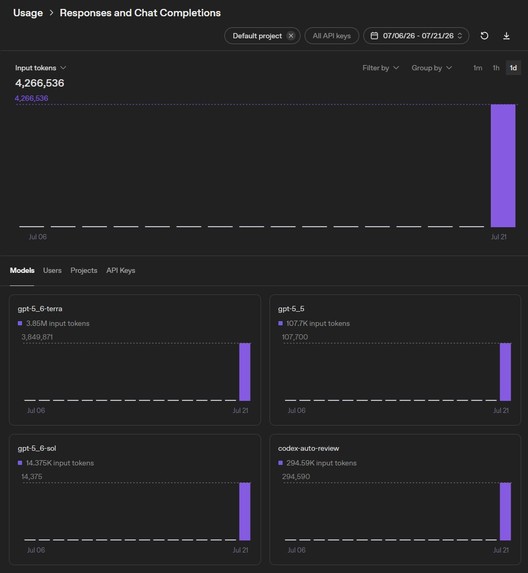Click purple legend swatch for 107.7K input tokens

pos(280,323)
